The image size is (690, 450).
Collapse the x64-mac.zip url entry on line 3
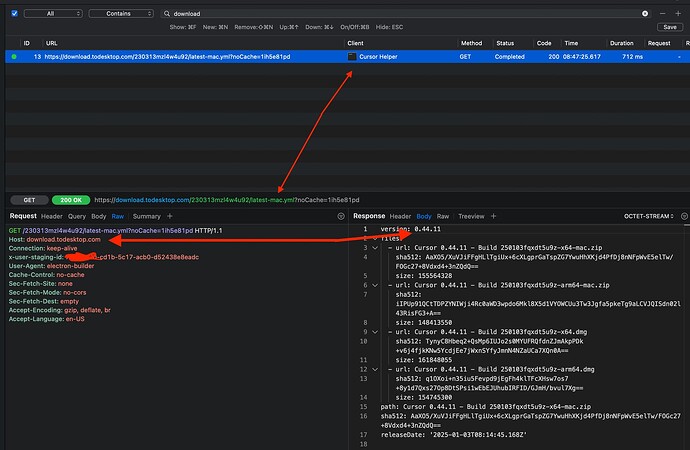[375, 248]
